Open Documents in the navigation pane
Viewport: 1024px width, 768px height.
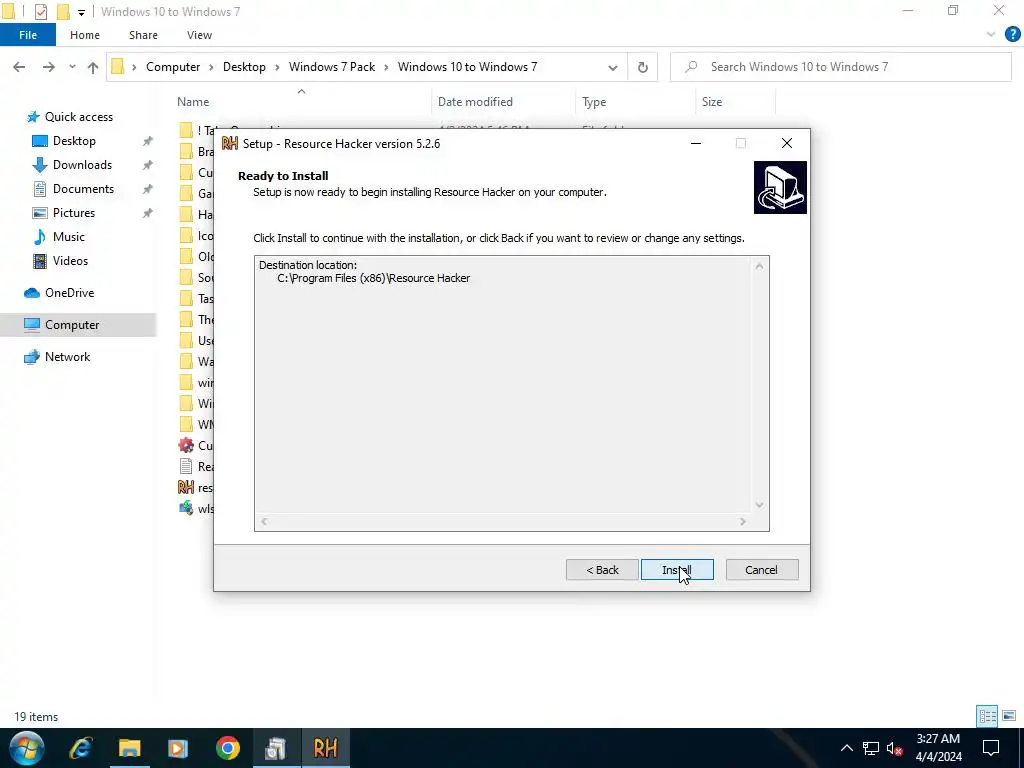tap(73, 189)
